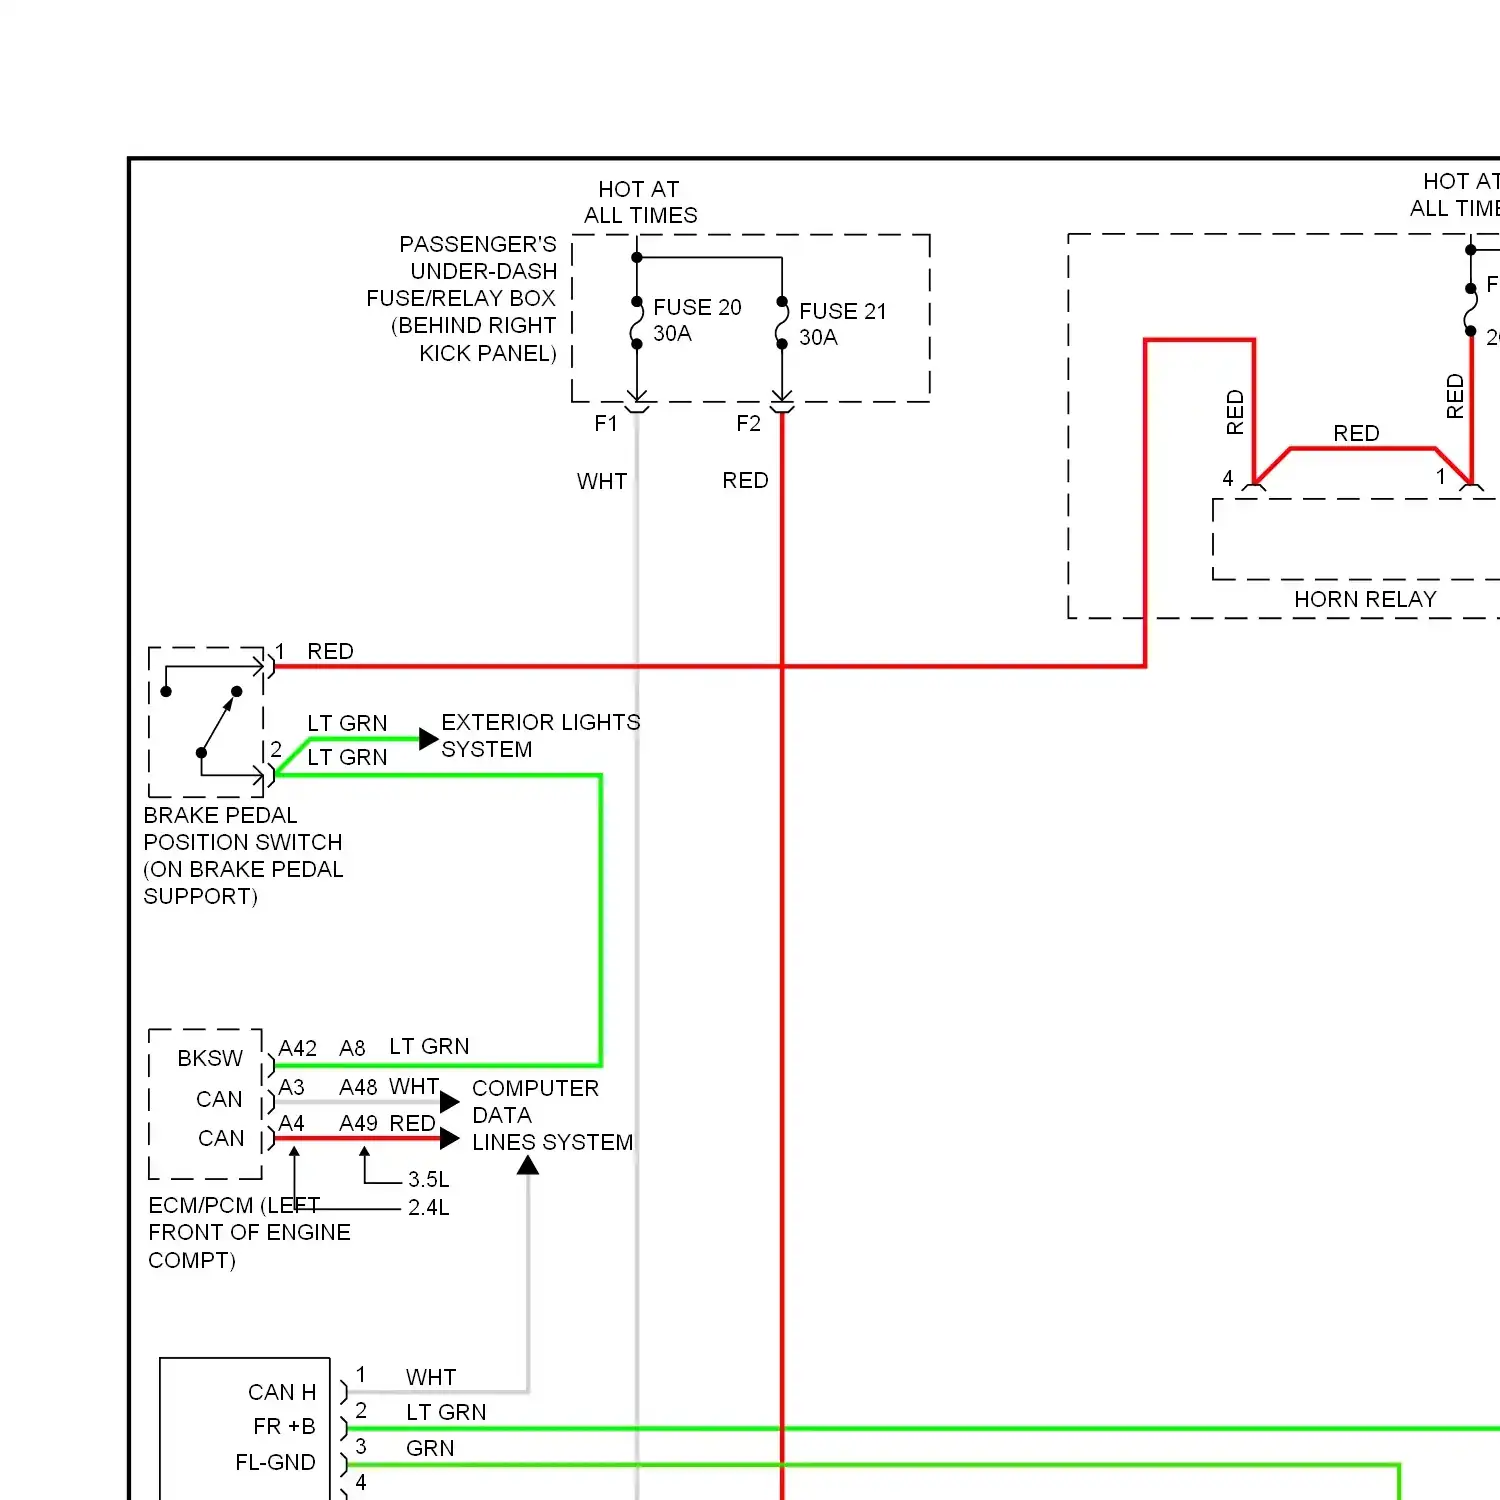This screenshot has height=1500, width=1500.
Task: Select the EXTERIOR LIGHTS SYSTEM label
Action: (x=540, y=736)
